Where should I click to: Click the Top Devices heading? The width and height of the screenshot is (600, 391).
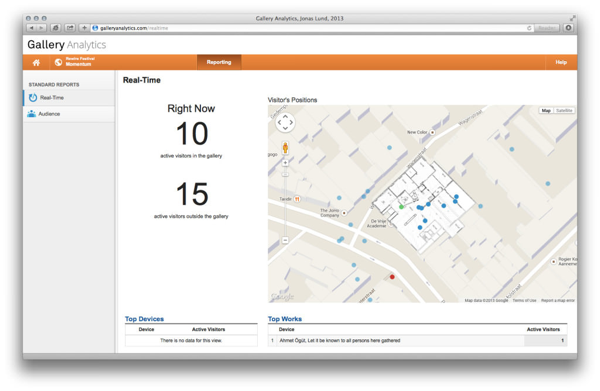[144, 319]
